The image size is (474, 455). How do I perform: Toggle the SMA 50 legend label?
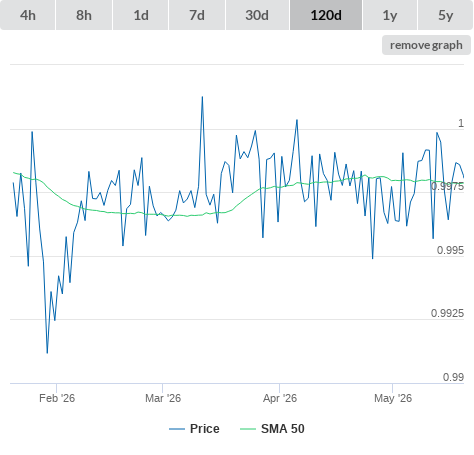pos(283,429)
